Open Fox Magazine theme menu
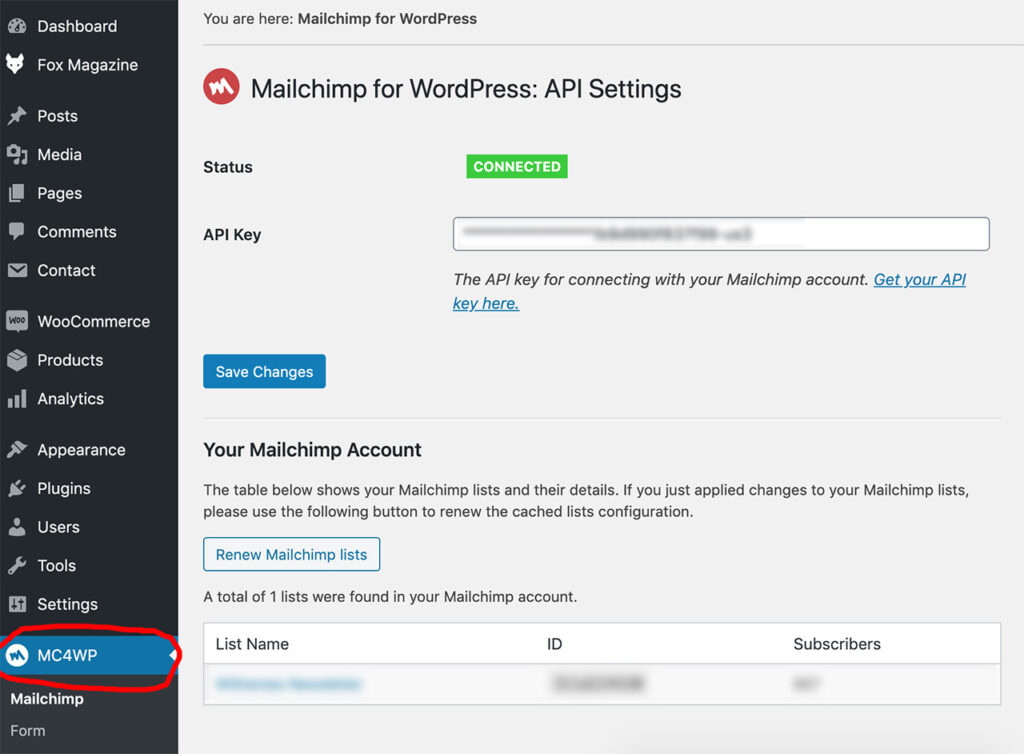The width and height of the screenshot is (1024, 754). [x=88, y=65]
